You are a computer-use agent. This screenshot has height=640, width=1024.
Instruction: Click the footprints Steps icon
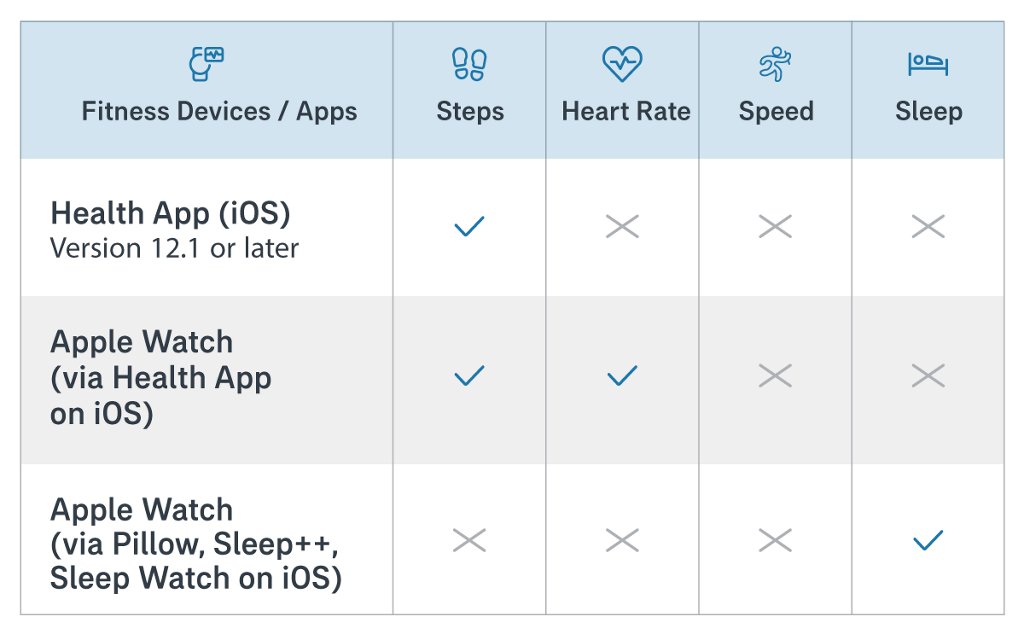[469, 64]
